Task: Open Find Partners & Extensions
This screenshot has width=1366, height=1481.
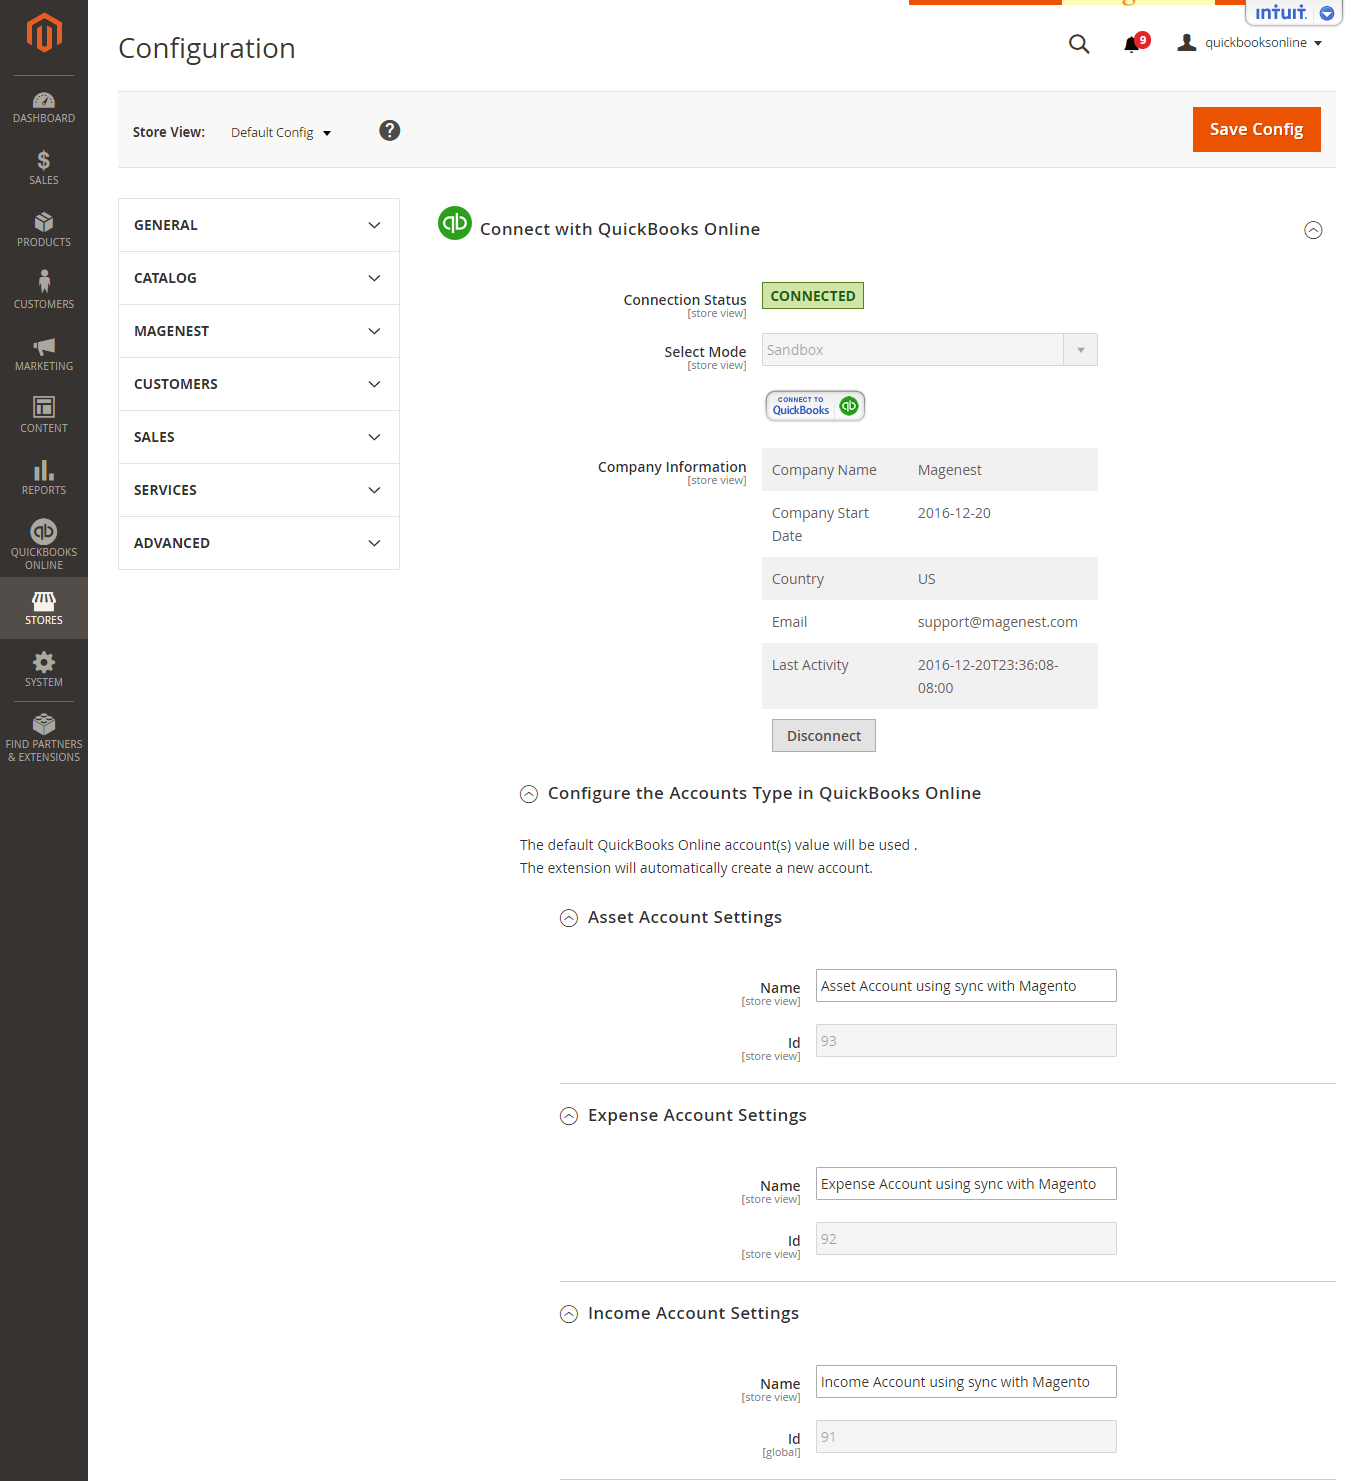Action: 44,738
